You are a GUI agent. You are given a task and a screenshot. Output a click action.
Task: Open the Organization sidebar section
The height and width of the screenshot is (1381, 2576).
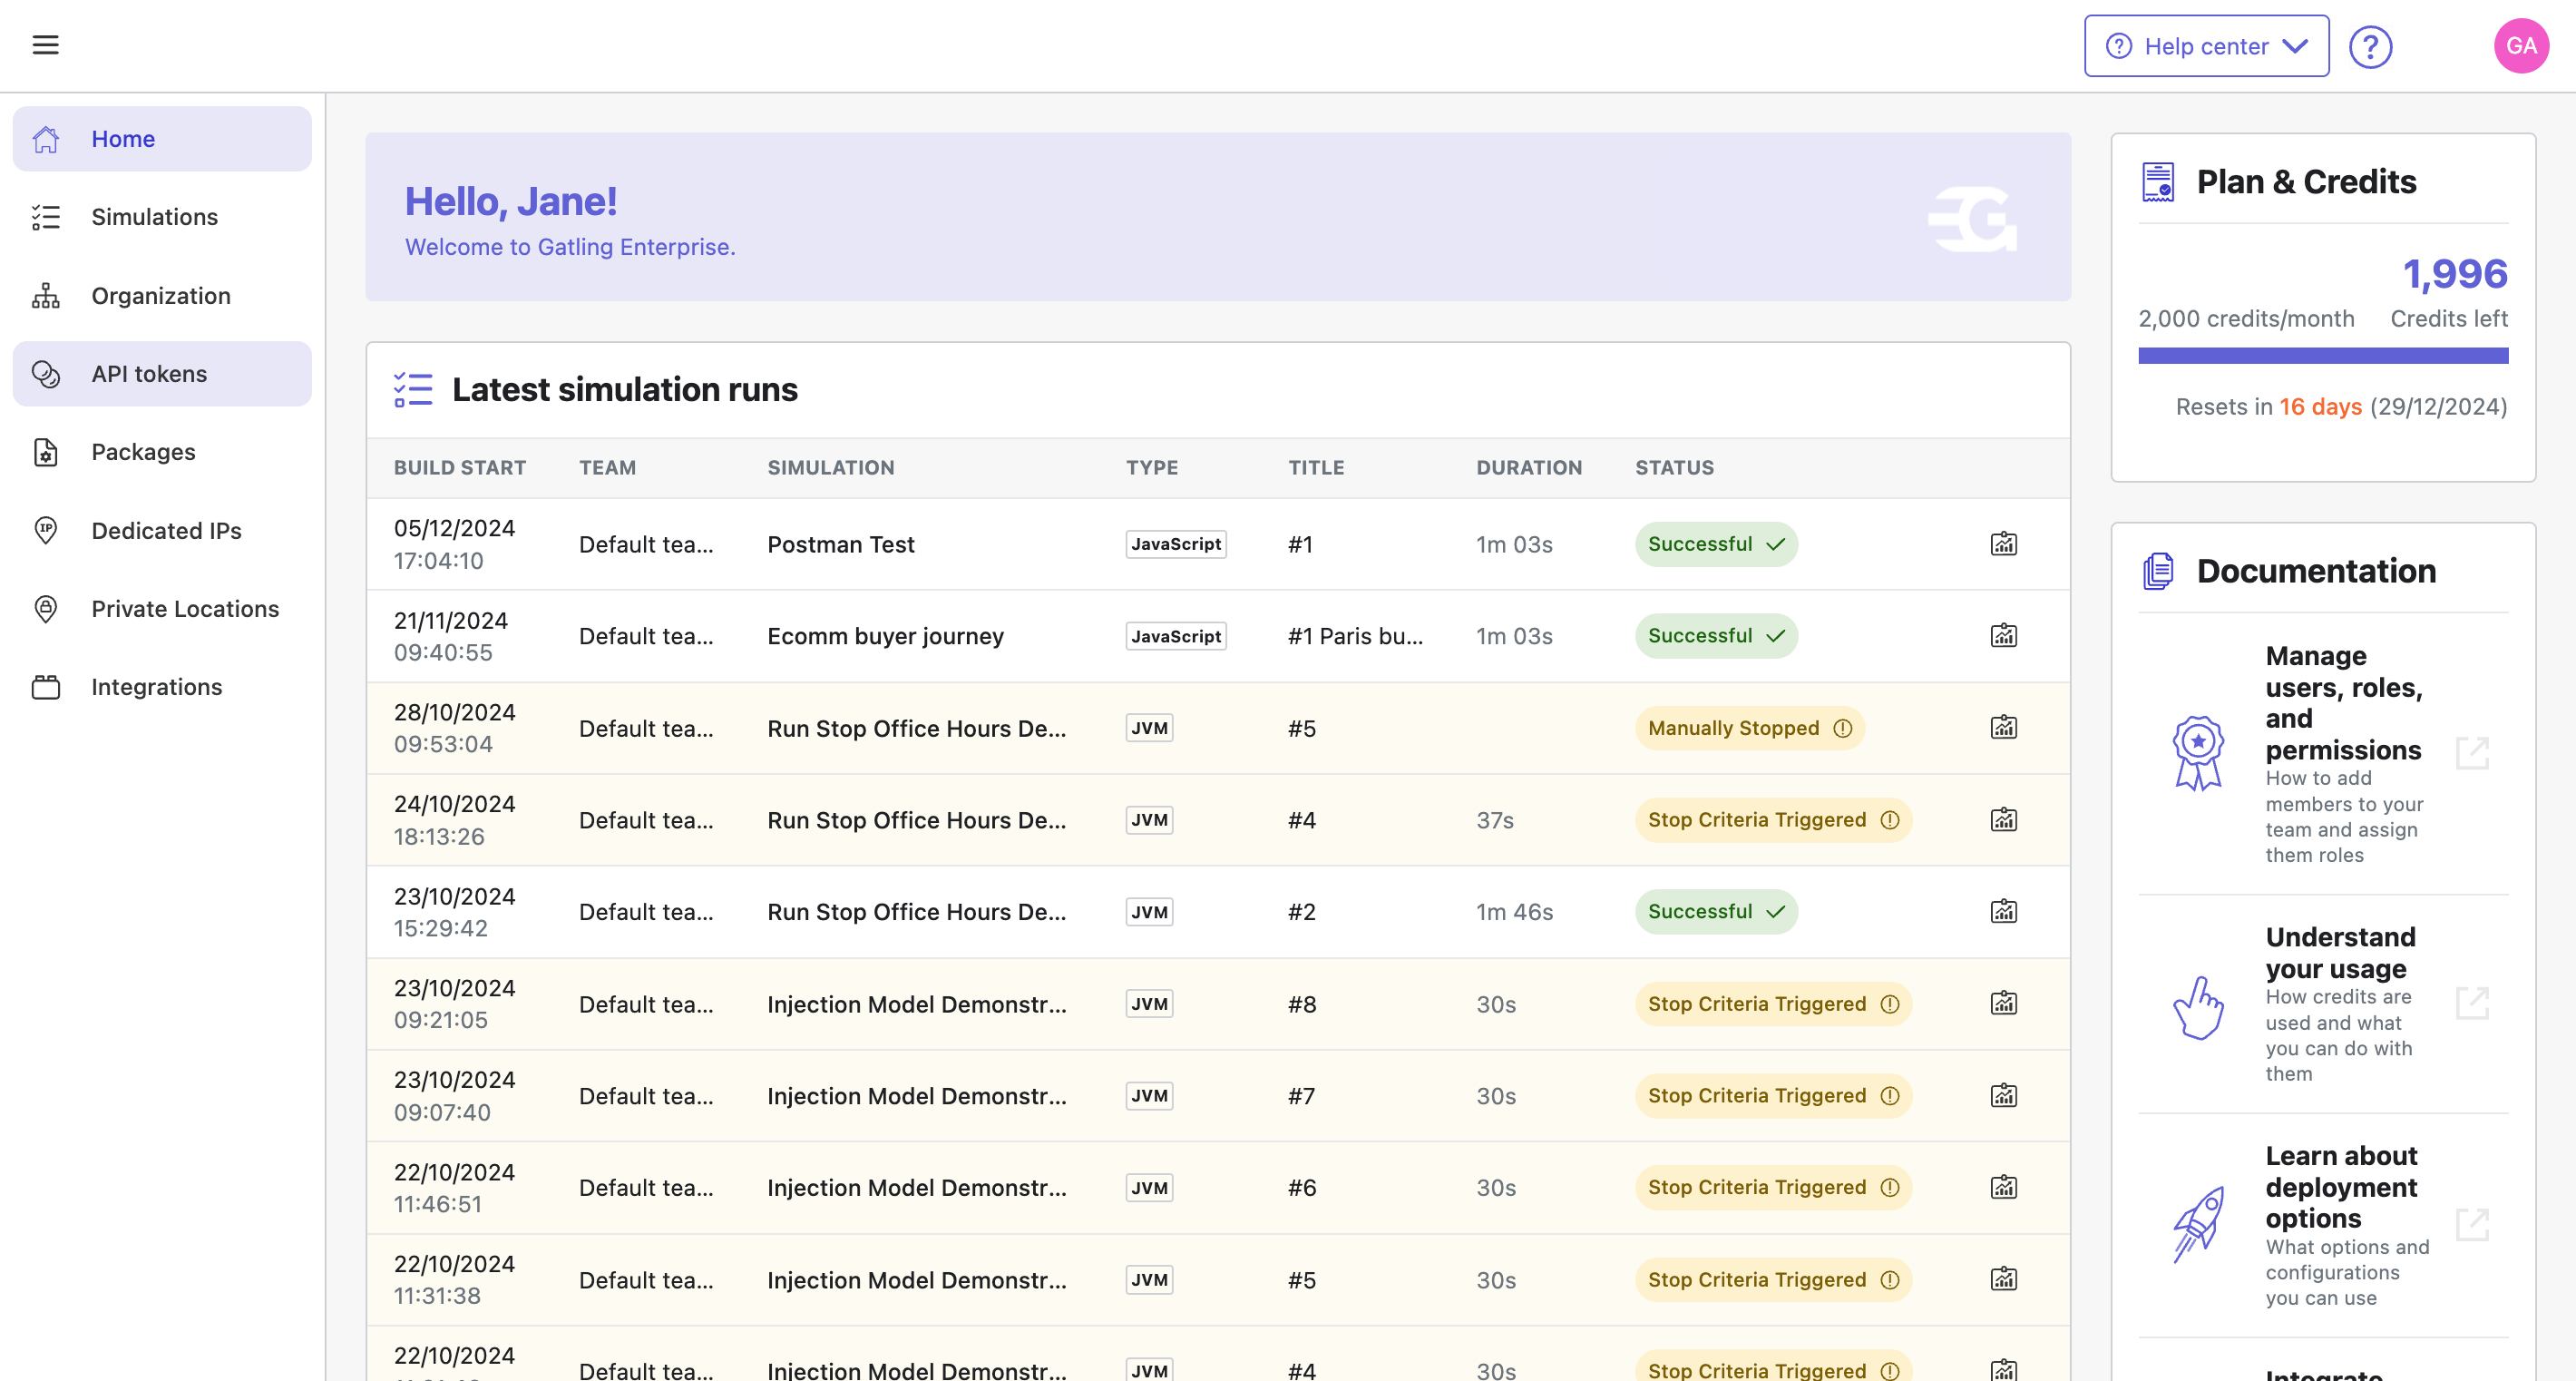click(x=160, y=296)
